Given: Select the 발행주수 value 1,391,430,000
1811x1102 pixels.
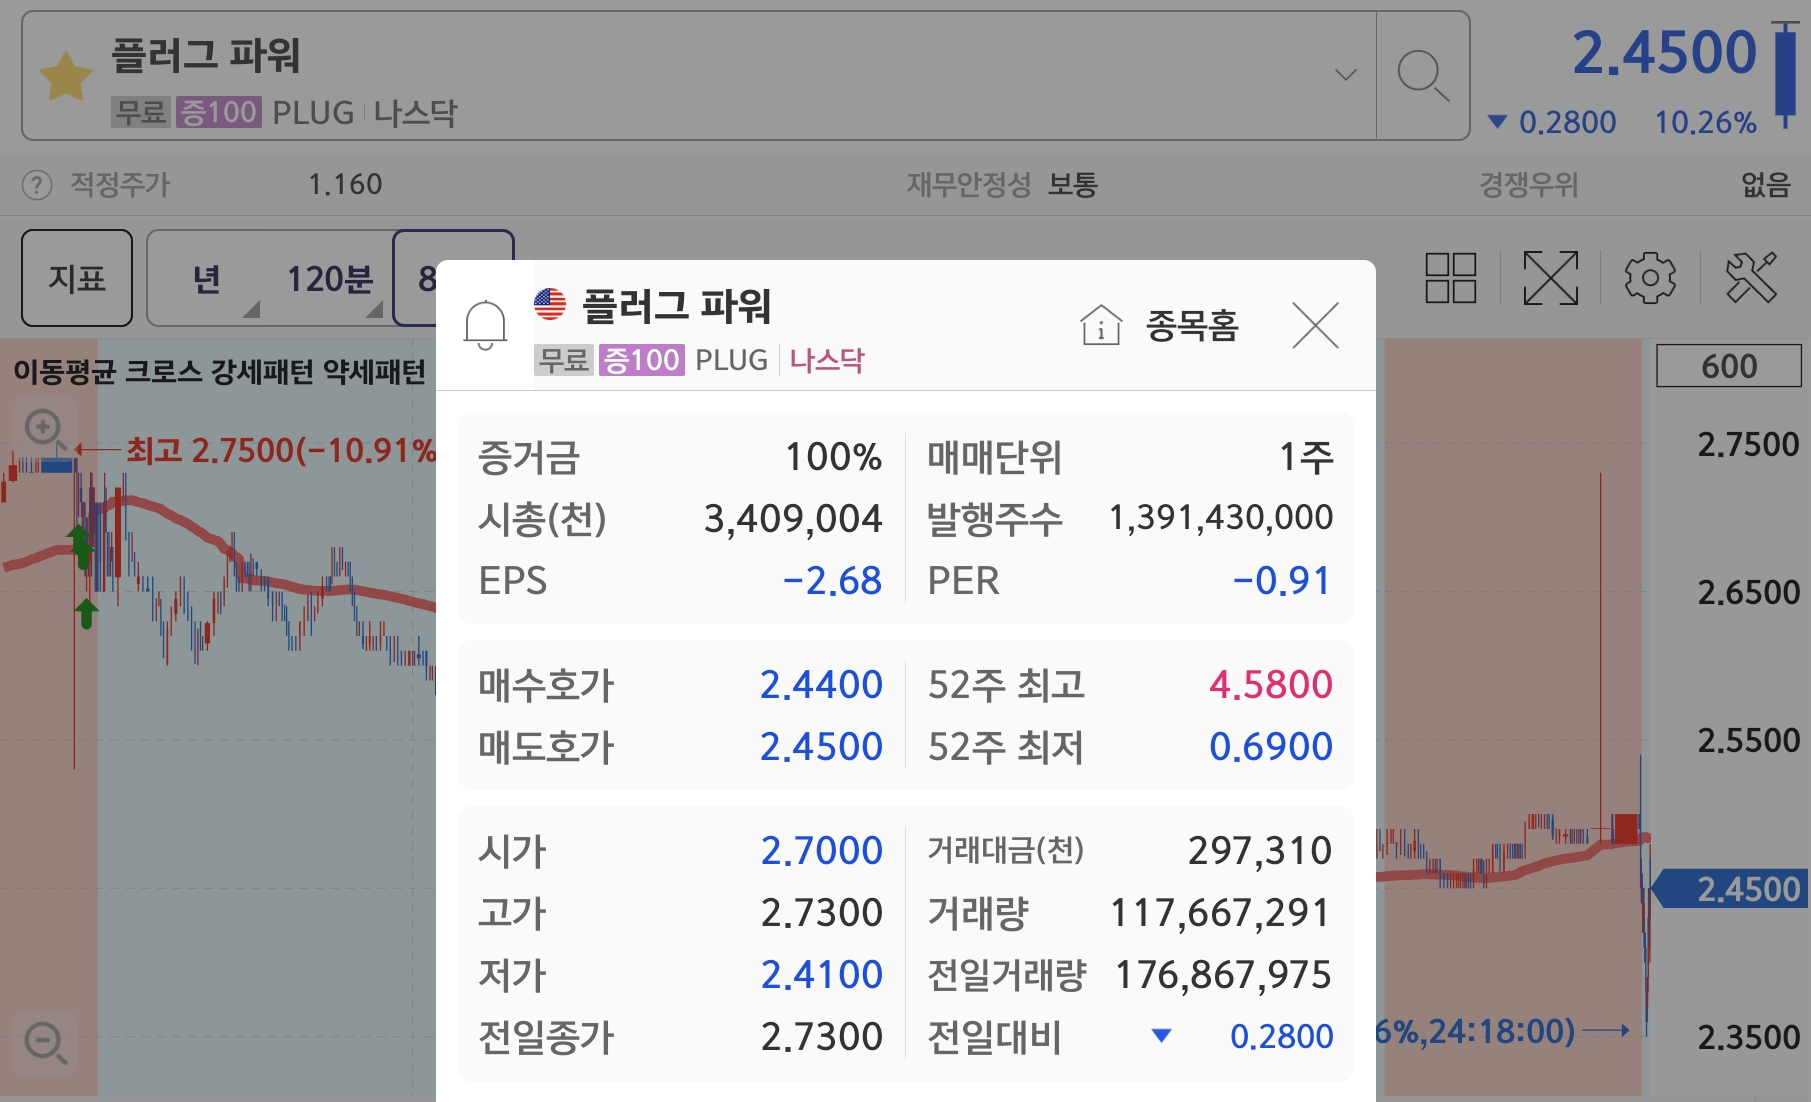Looking at the screenshot, I should click(1221, 518).
